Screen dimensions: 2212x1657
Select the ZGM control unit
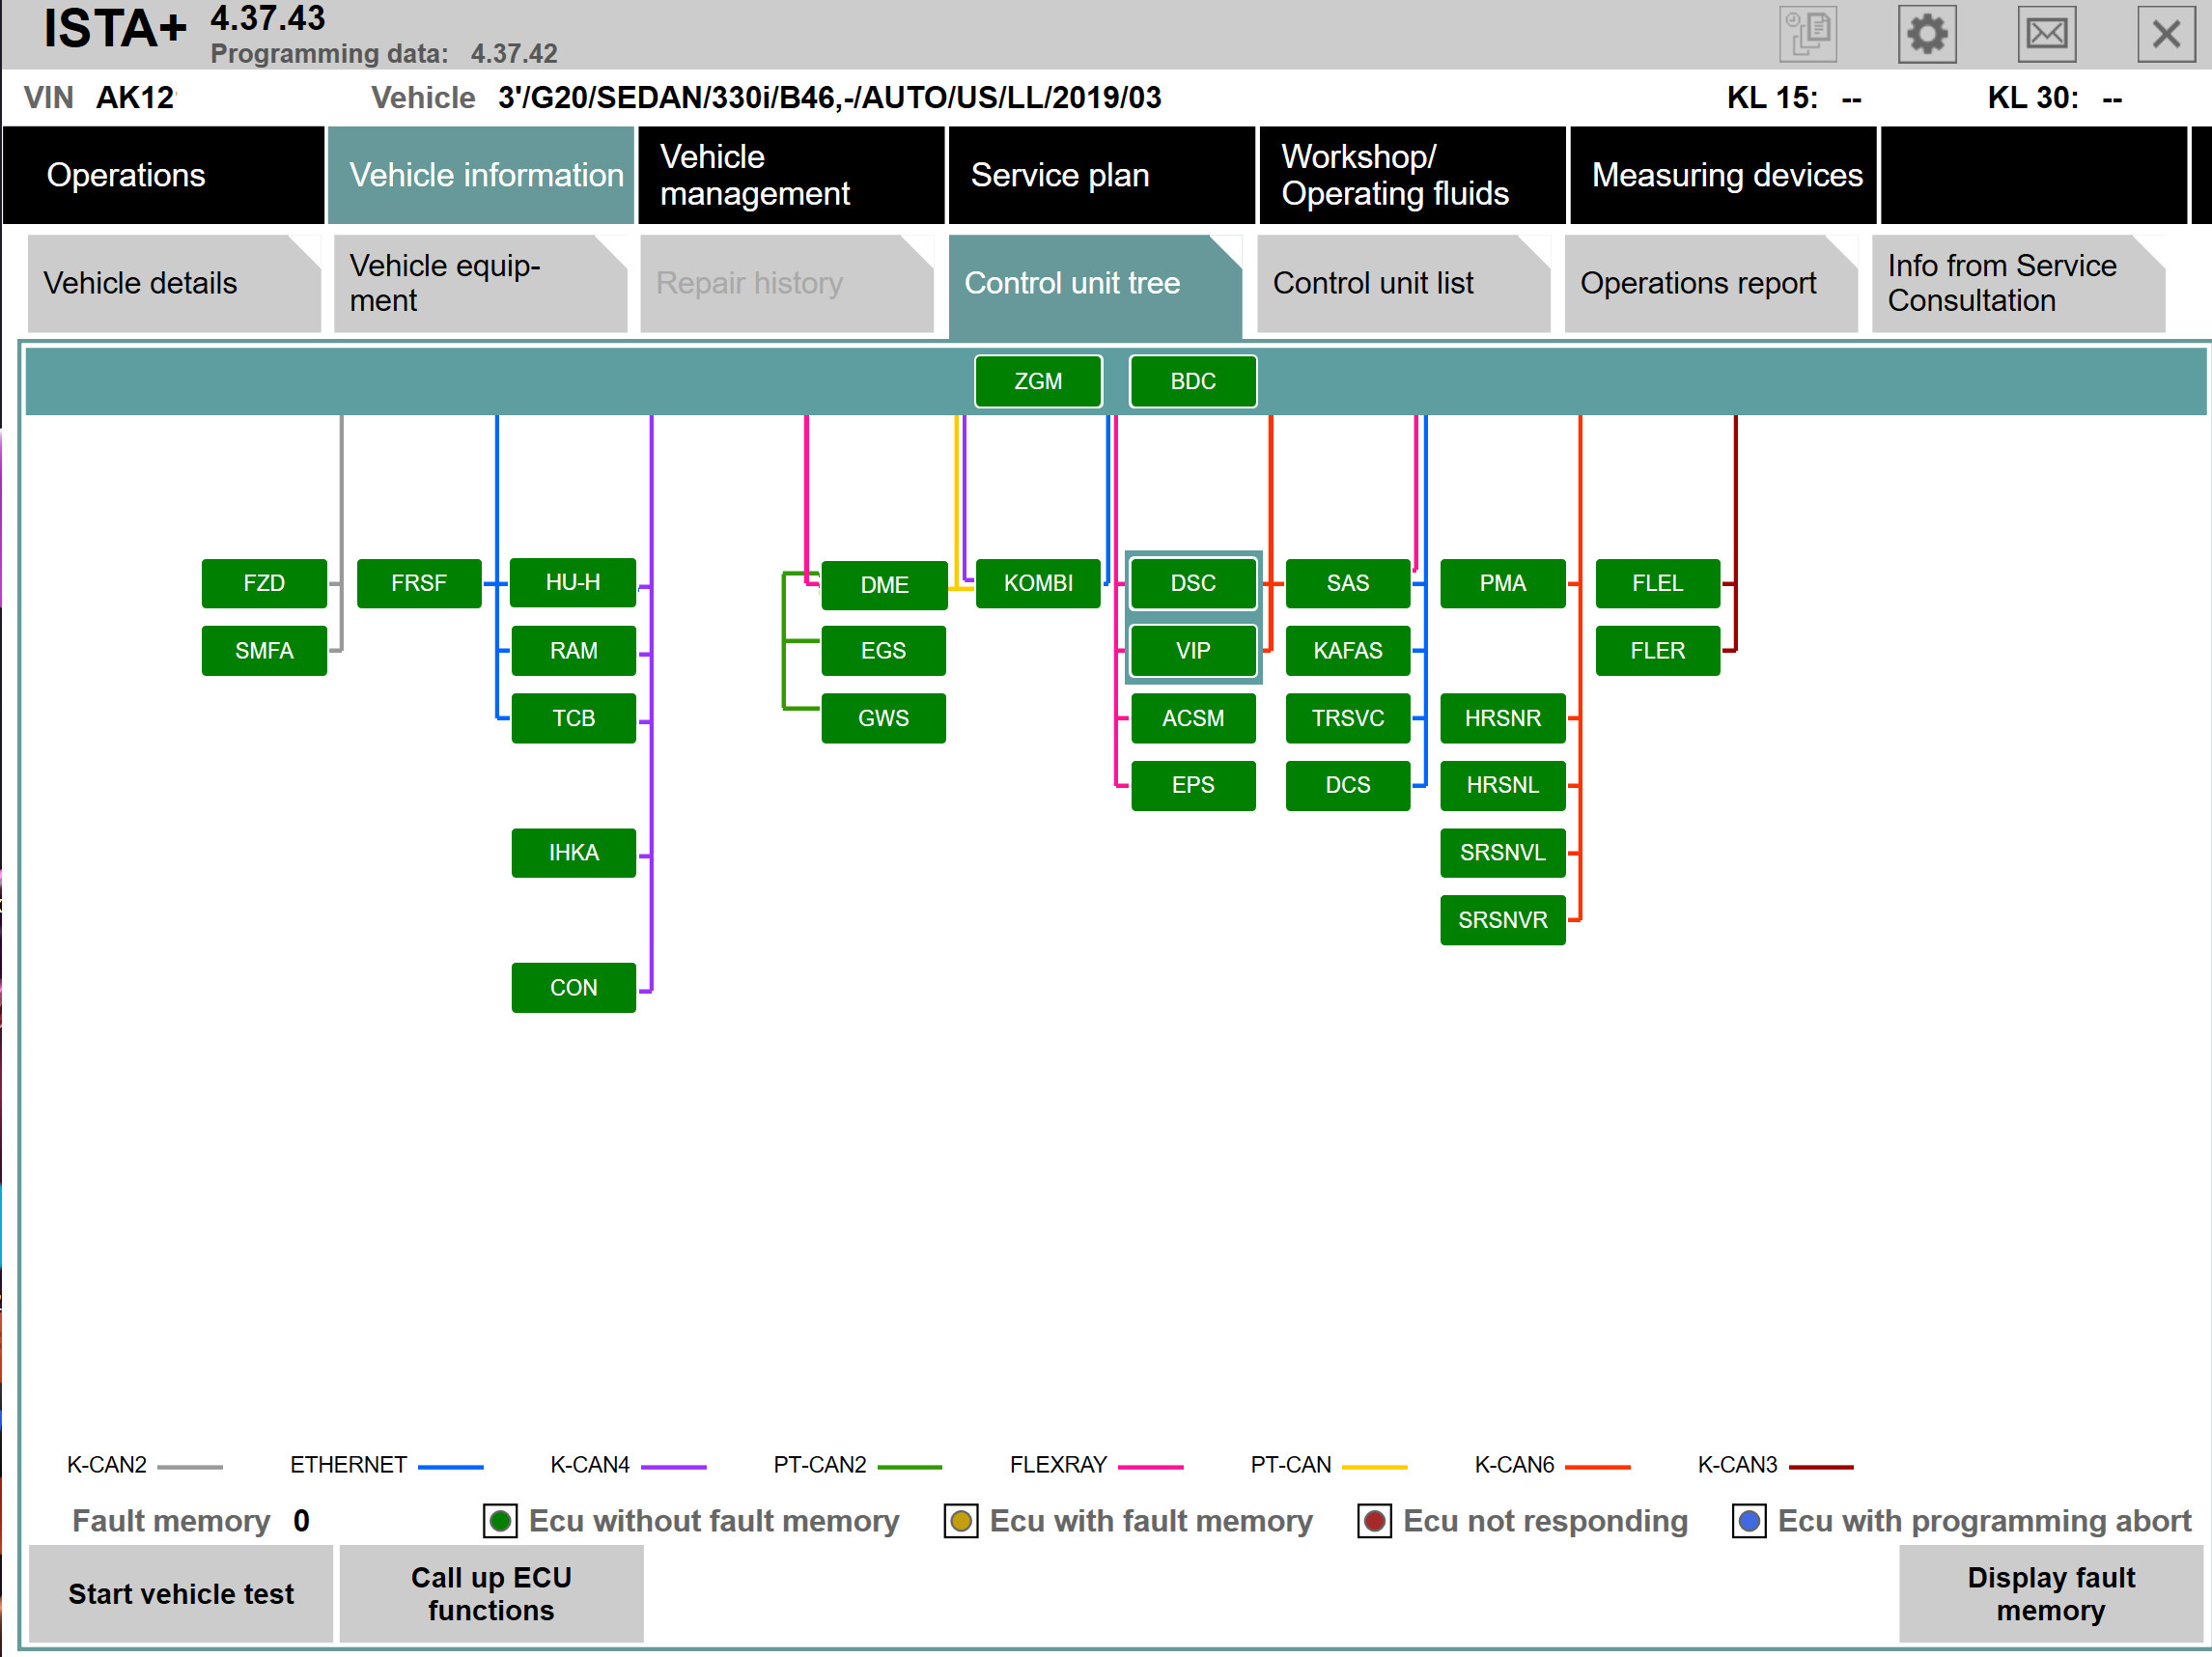pyautogui.click(x=1038, y=381)
